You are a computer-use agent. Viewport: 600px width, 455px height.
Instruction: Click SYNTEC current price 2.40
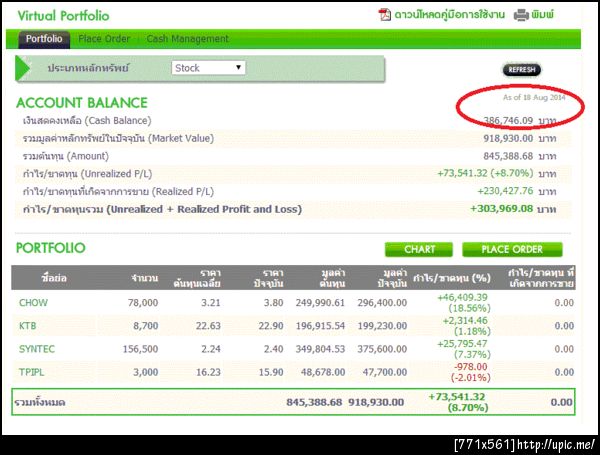coord(274,349)
